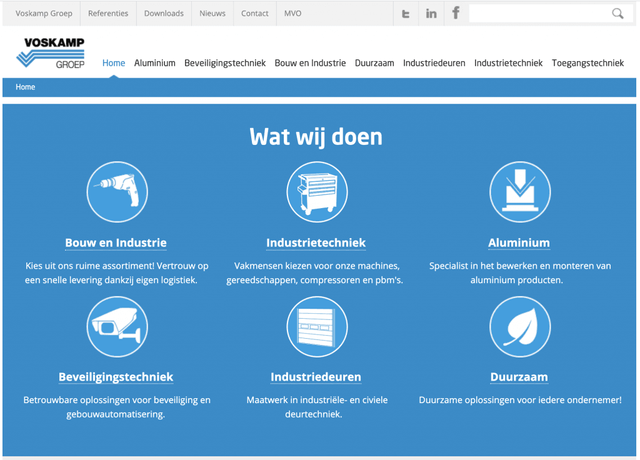Viewport: 640px width, 460px height.
Task: Open the Industrietechniek heading link
Action: (x=316, y=243)
